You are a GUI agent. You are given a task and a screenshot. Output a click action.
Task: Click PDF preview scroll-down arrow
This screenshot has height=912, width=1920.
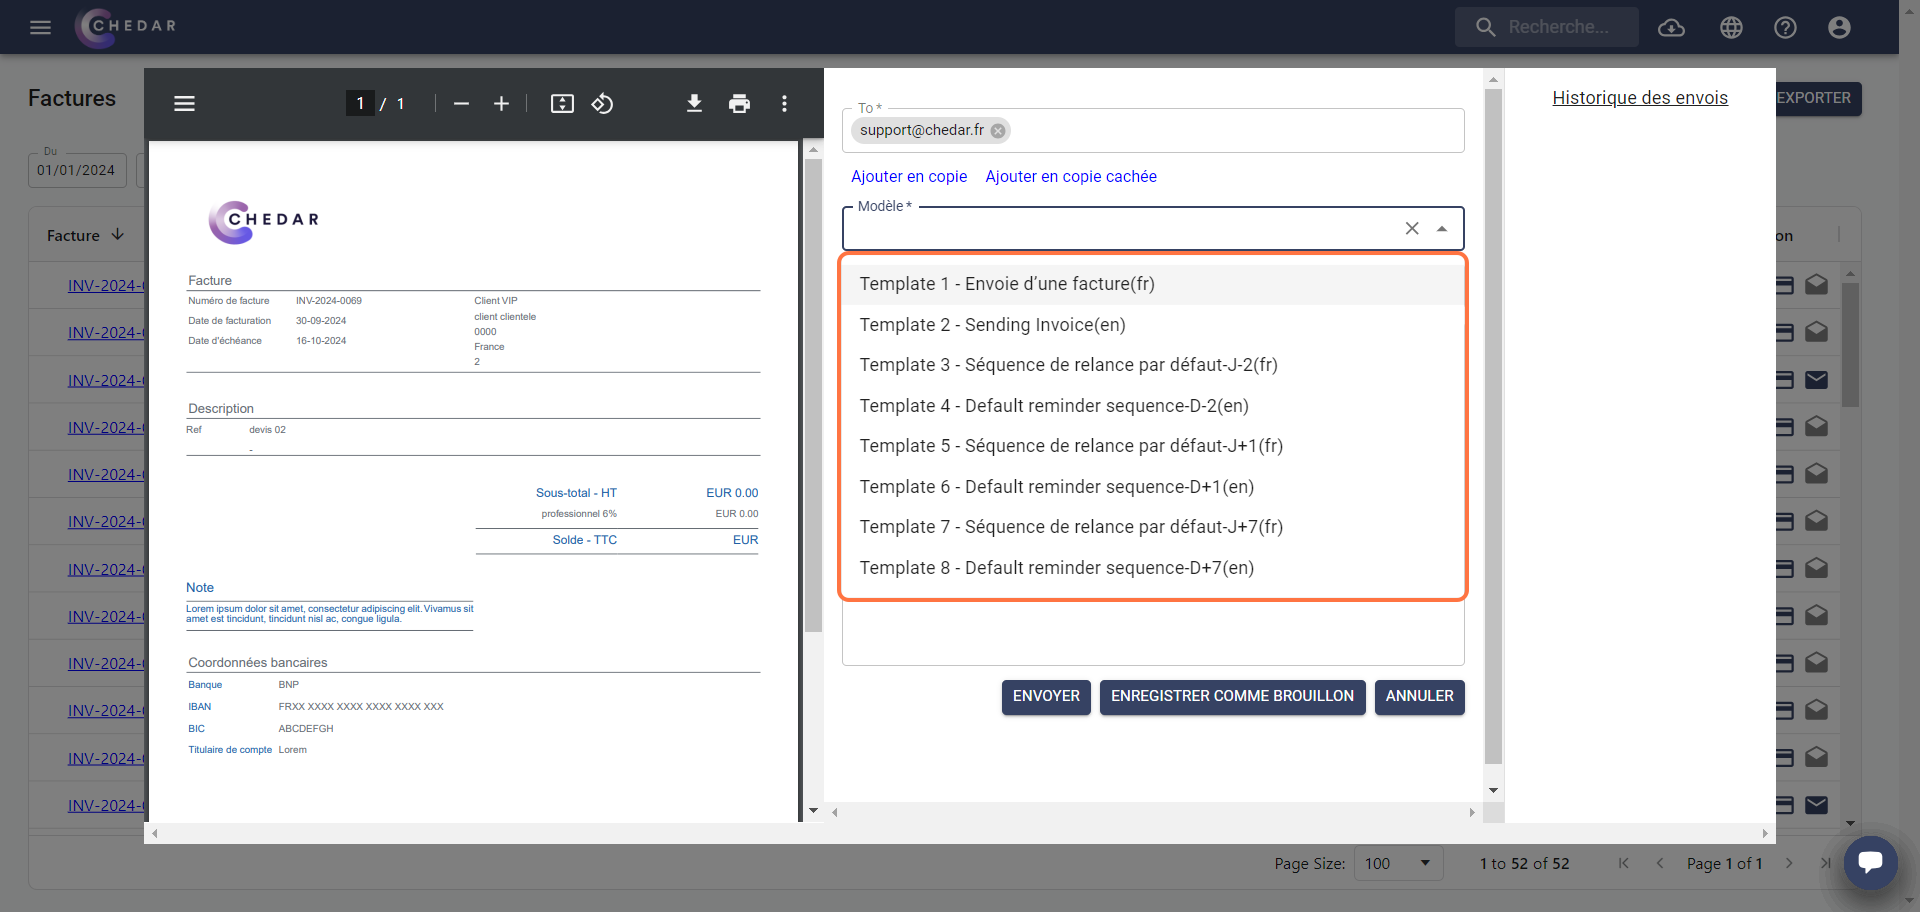[813, 811]
